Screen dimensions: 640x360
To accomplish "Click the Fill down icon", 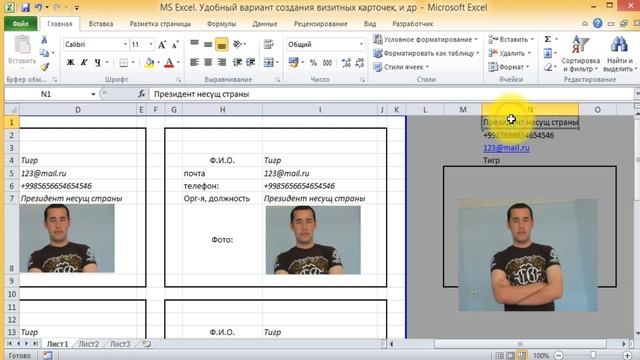I will [x=548, y=53].
